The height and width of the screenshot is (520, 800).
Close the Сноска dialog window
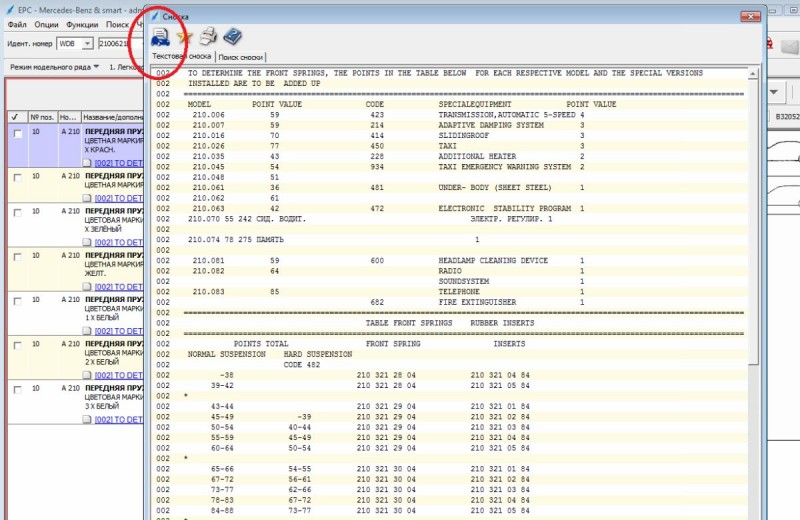tap(750, 16)
